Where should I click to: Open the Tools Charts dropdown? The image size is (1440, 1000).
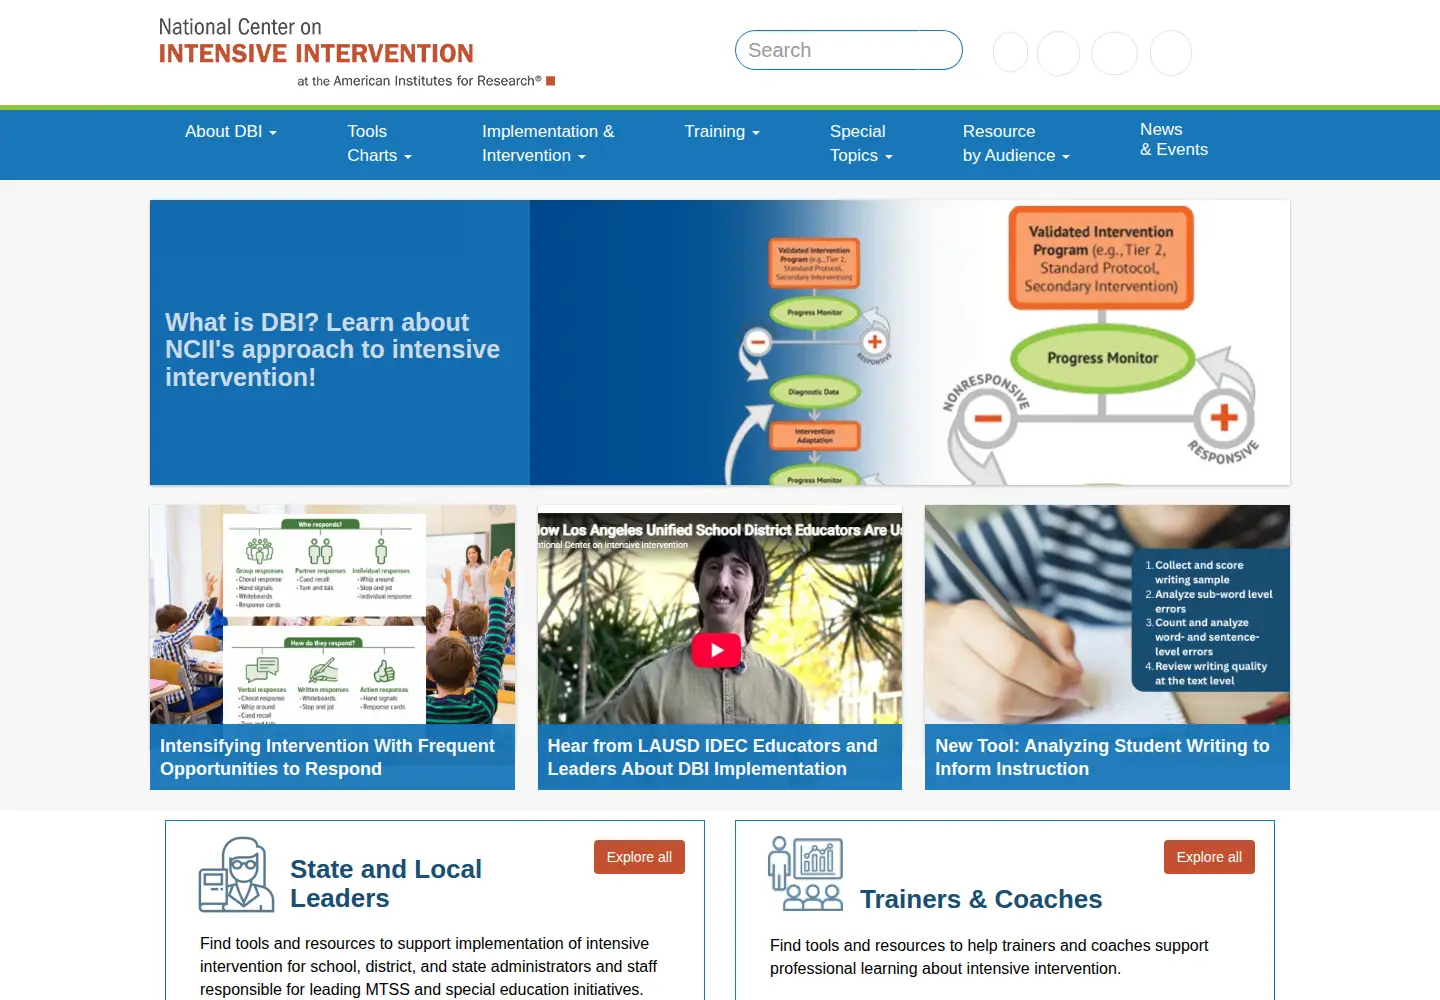tap(379, 143)
